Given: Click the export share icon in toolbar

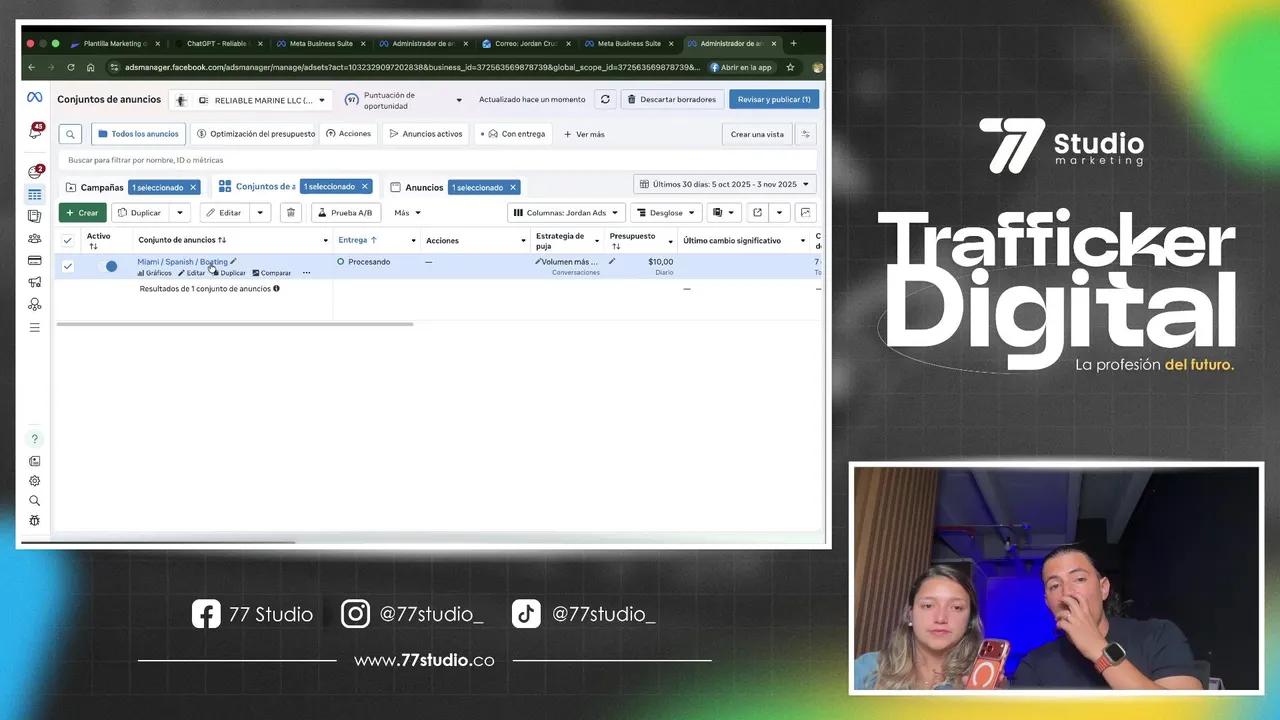Looking at the screenshot, I should (x=757, y=212).
